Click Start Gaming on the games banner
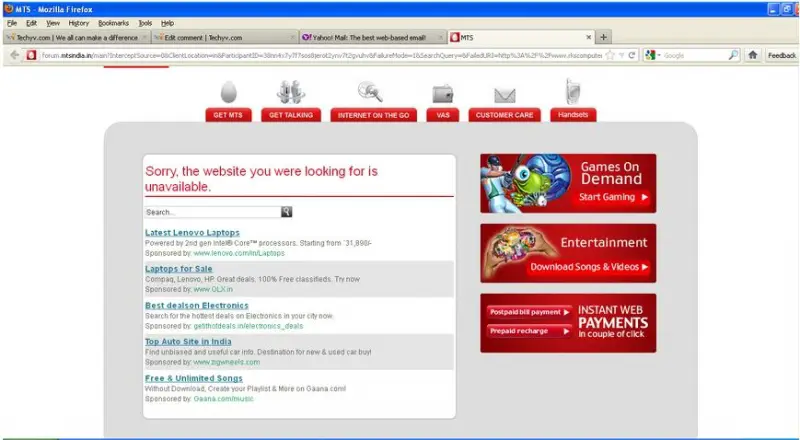800x440 pixels. coord(613,197)
